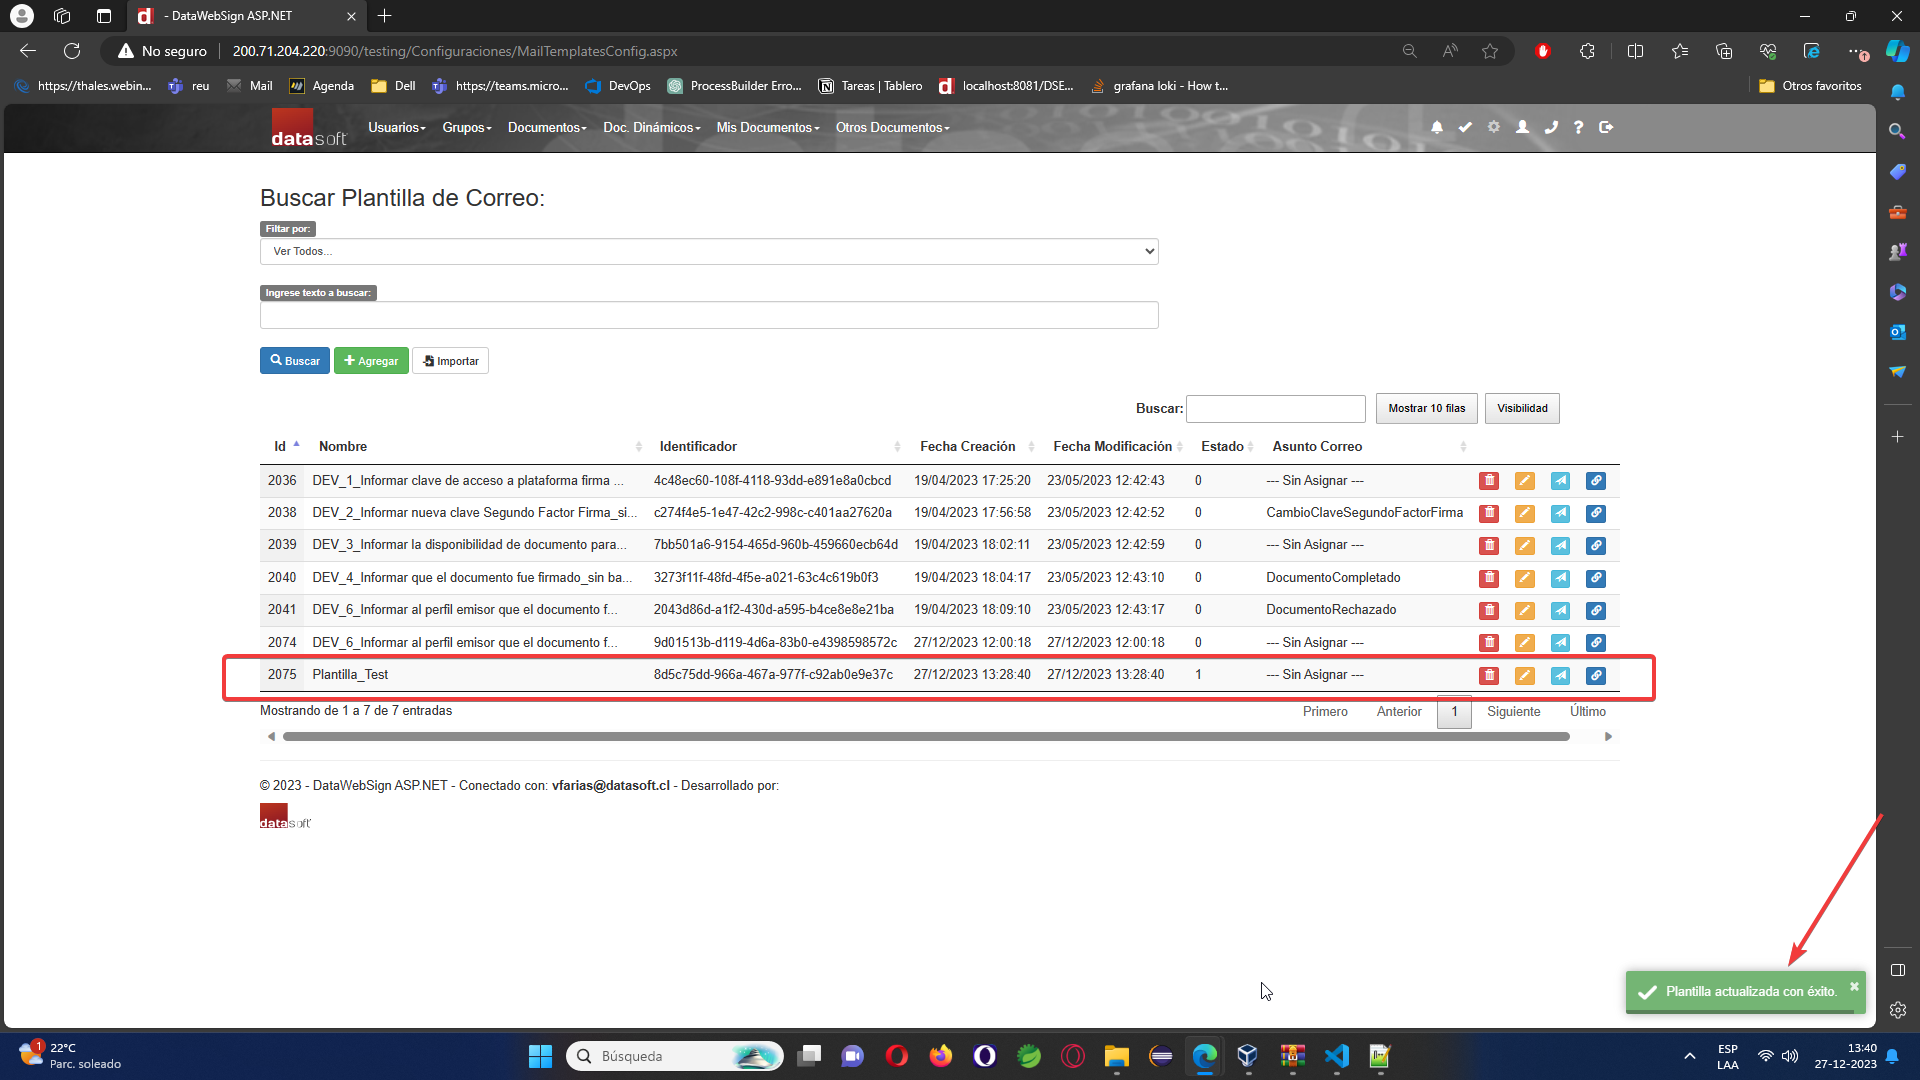Viewport: 1920px width, 1080px height.
Task: Focus the table Buscar filter field
Action: [1275, 408]
